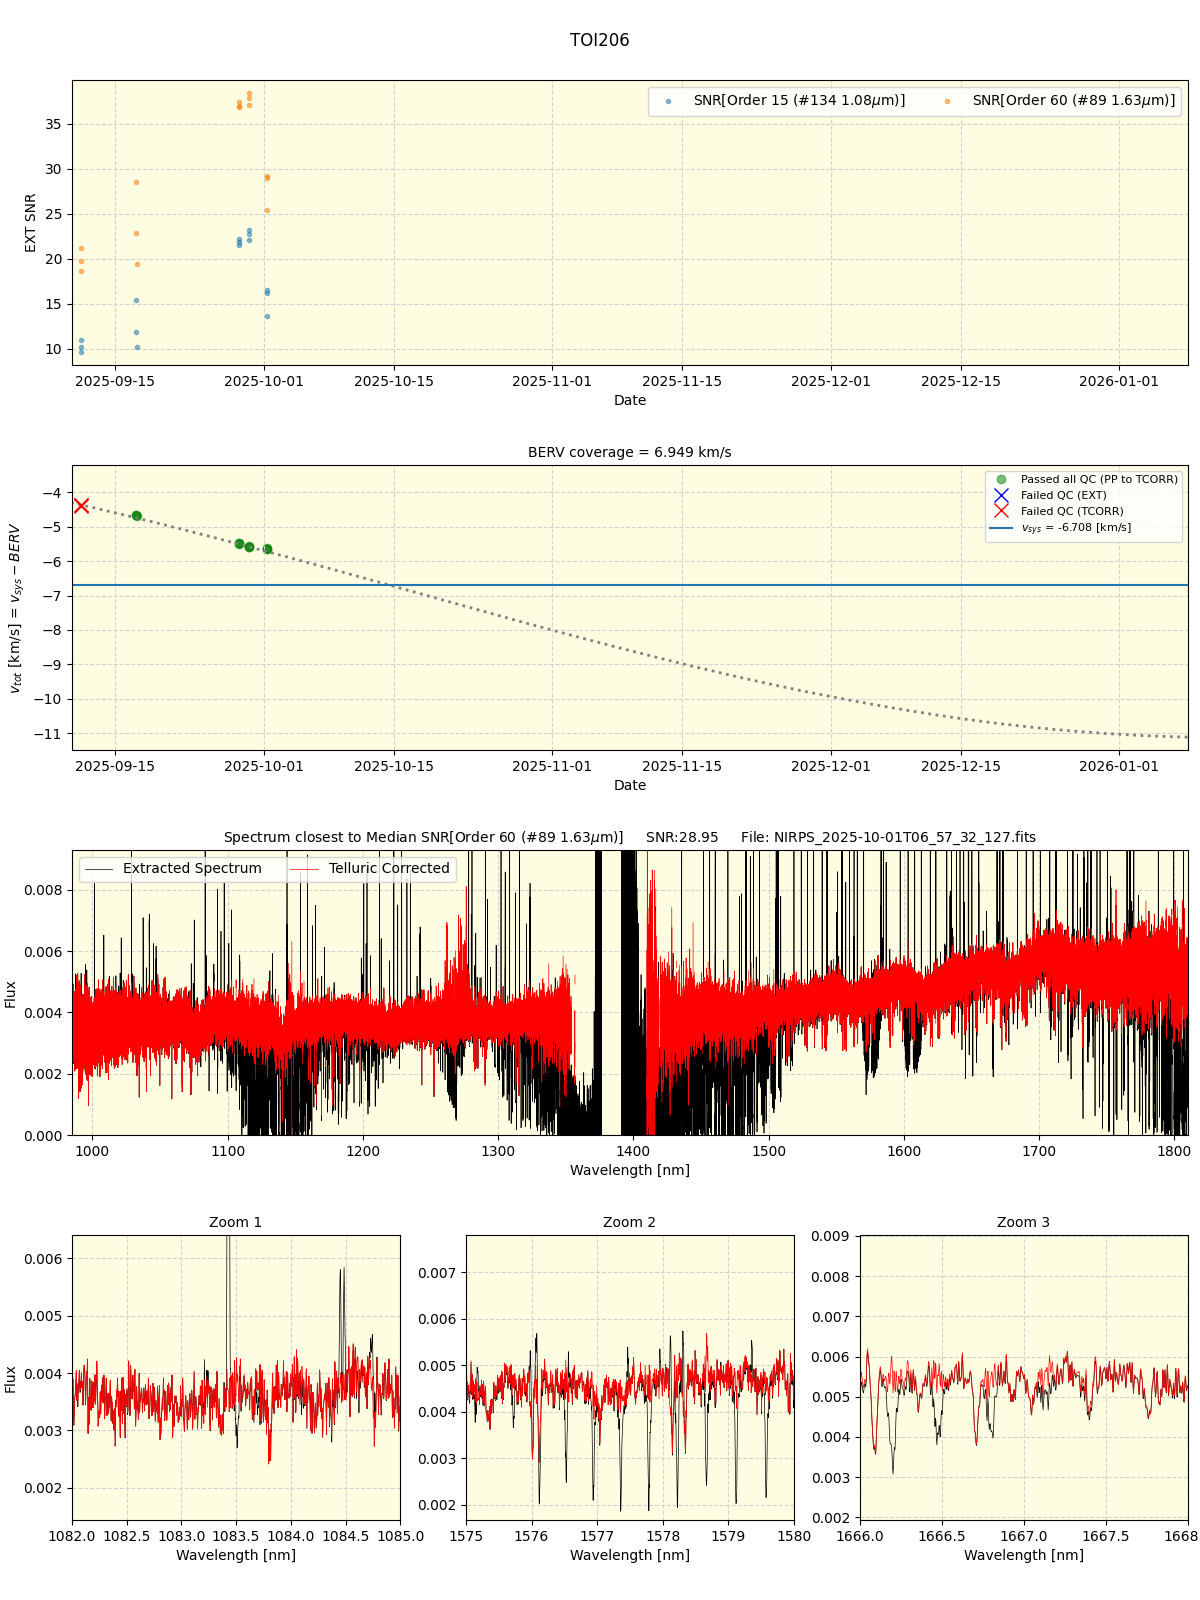This screenshot has height=1600, width=1200.
Task: Click the EXT SNR y-axis label
Action: click(x=31, y=223)
